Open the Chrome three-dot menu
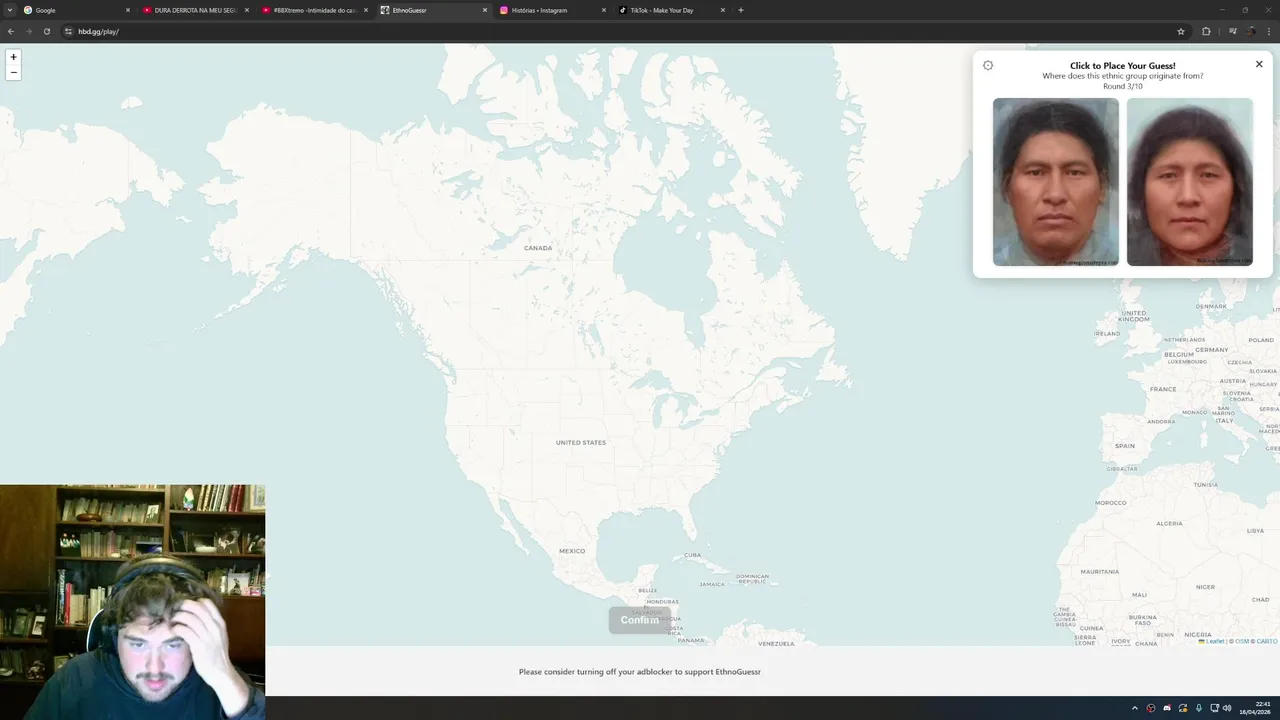The image size is (1280, 720). (1269, 31)
